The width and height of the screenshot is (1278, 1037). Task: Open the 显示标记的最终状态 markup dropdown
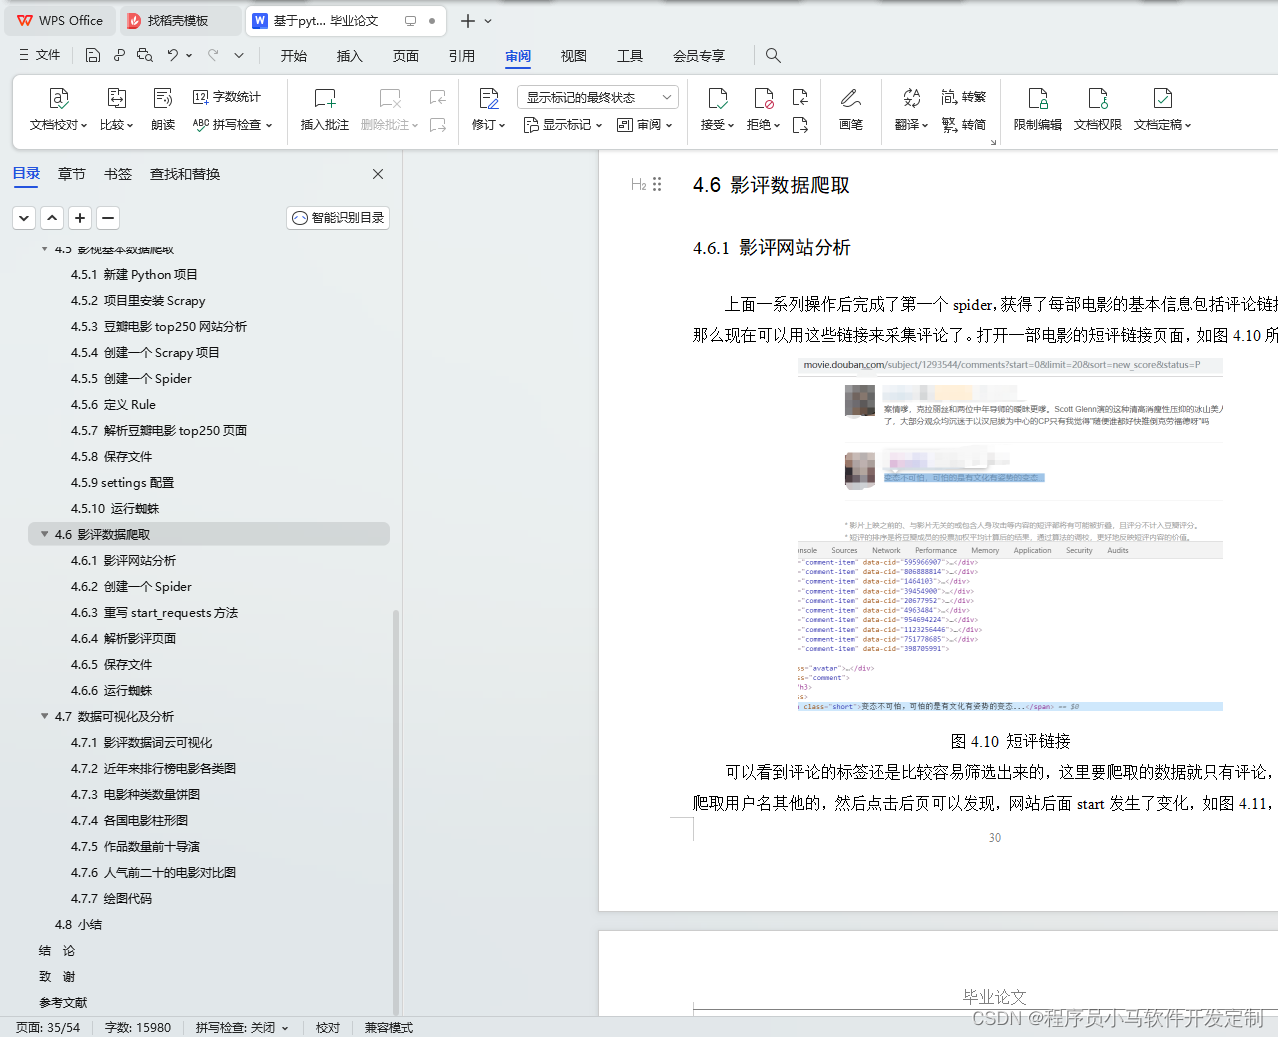point(595,96)
